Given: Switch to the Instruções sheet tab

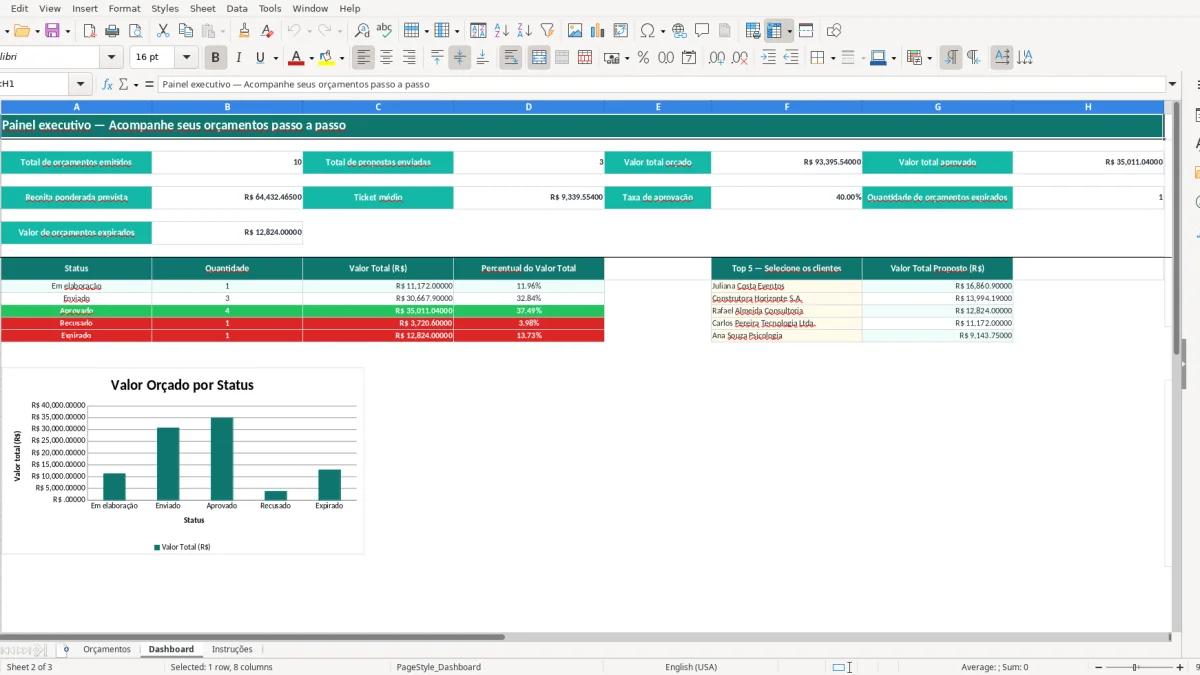Looking at the screenshot, I should click(232, 649).
